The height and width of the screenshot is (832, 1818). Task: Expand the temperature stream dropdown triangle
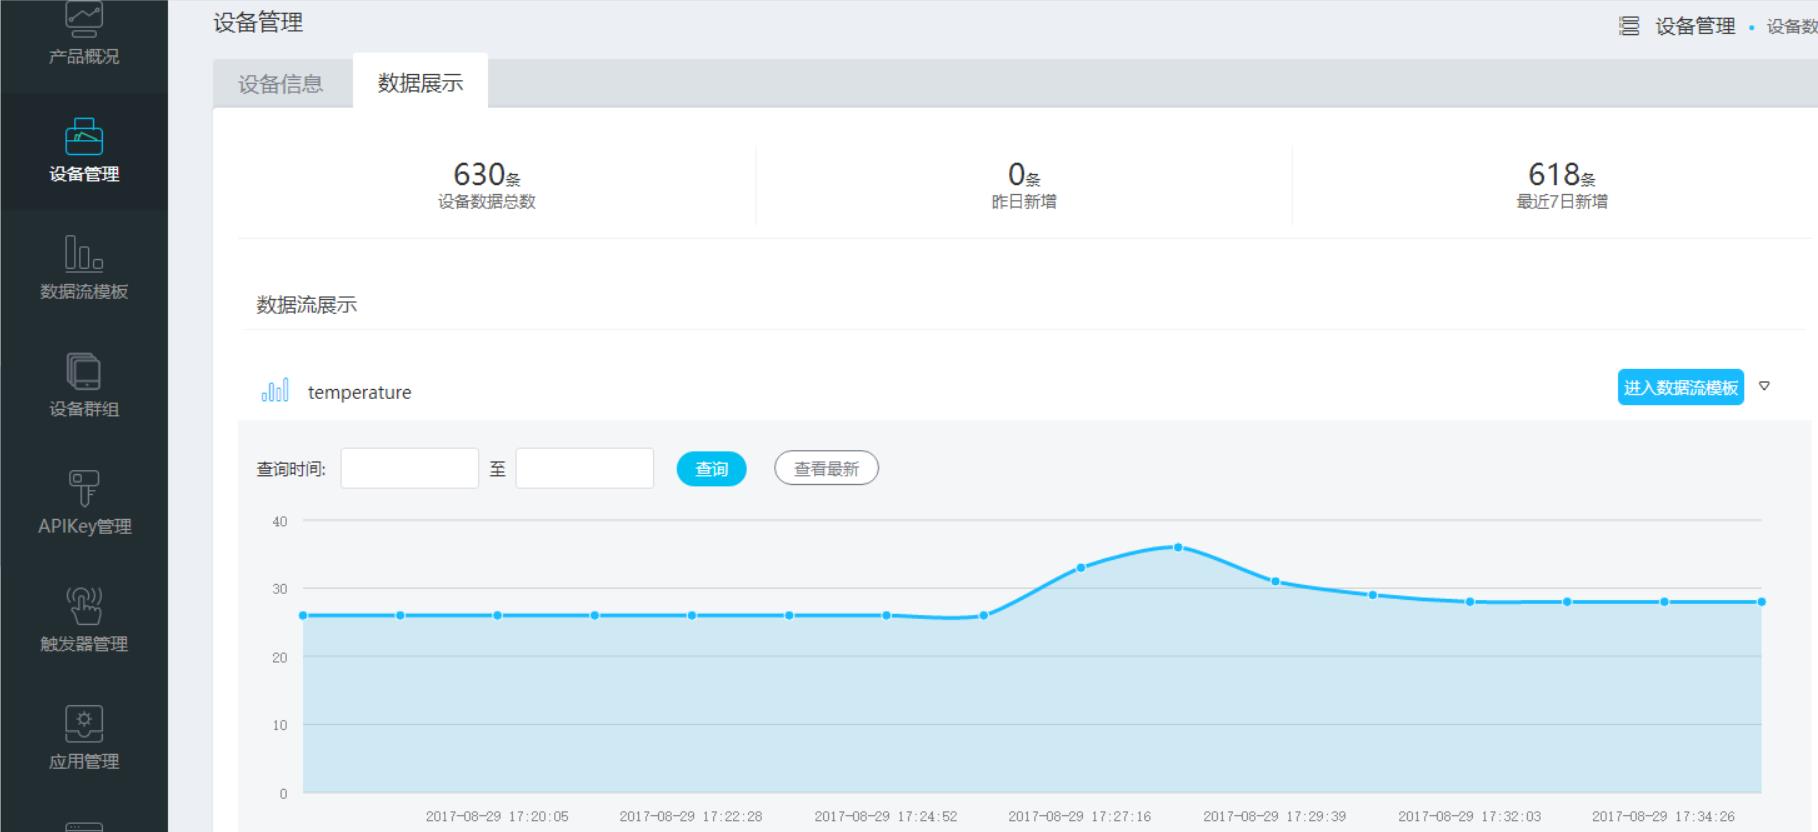[x=1764, y=386]
